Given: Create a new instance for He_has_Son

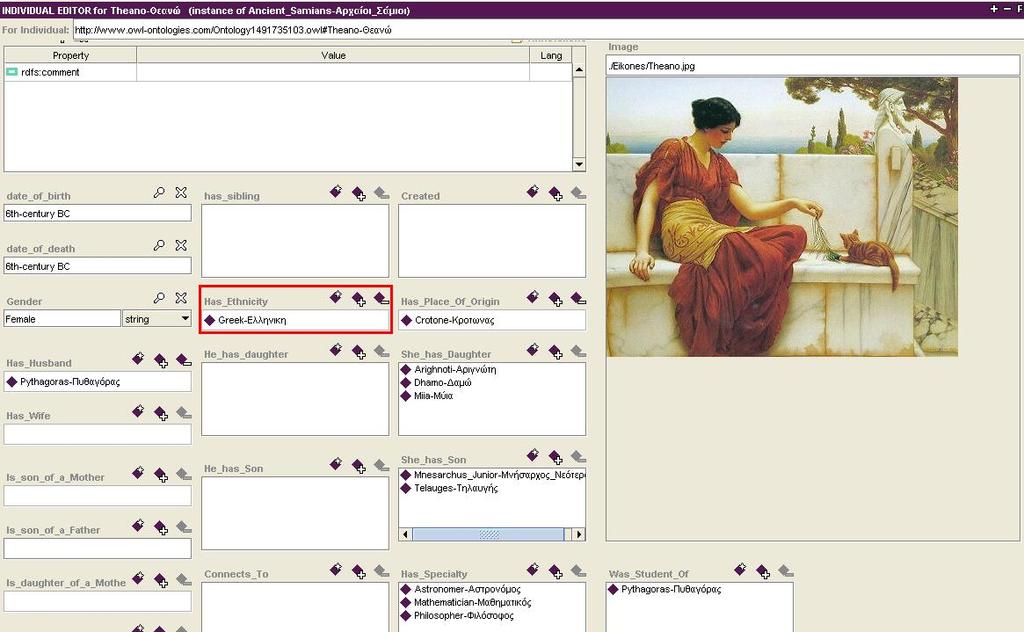Looking at the screenshot, I should (x=336, y=465).
